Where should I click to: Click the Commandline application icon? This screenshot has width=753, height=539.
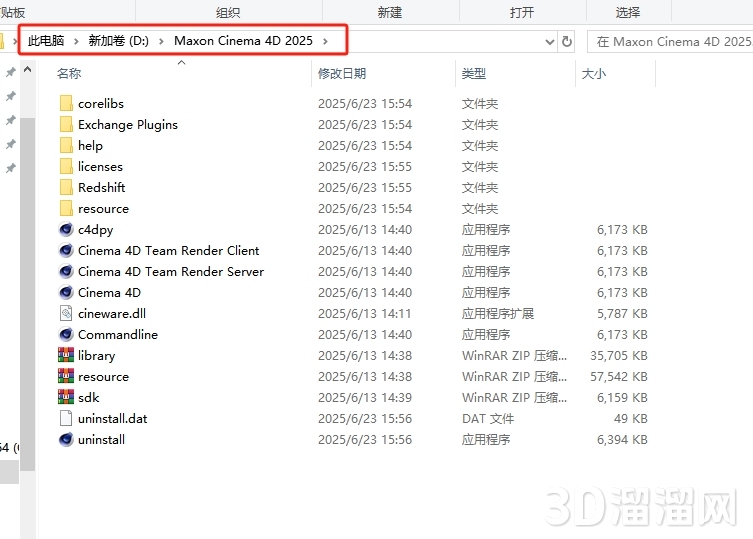pyautogui.click(x=66, y=334)
